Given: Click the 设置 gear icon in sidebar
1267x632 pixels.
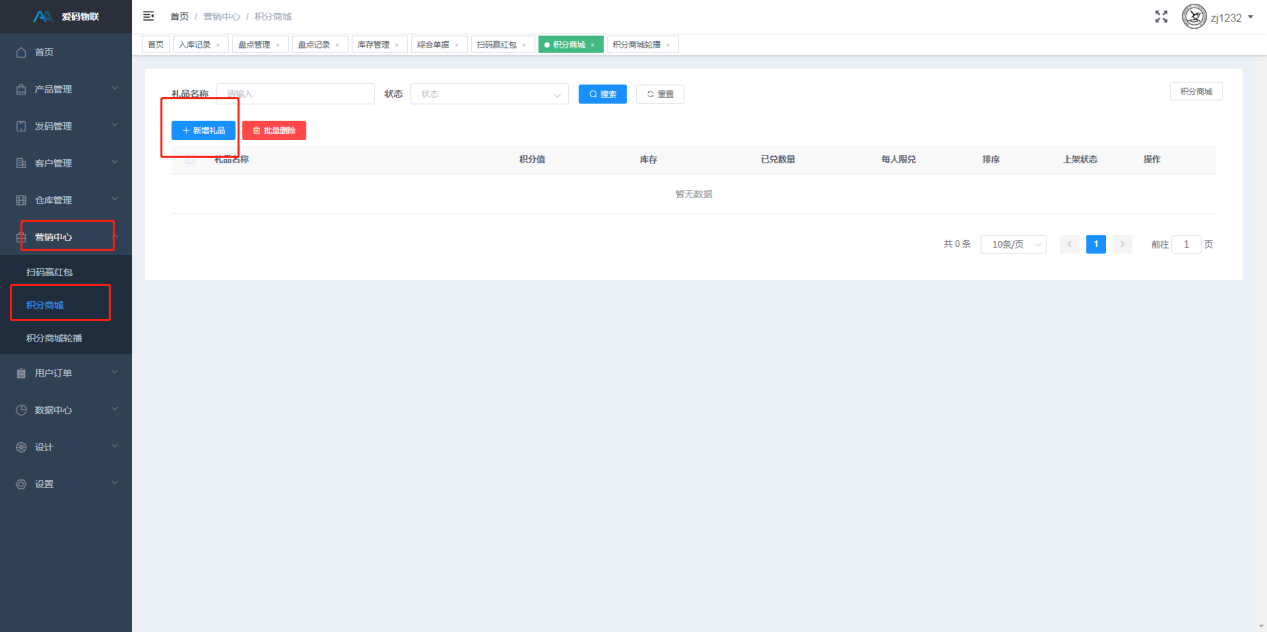Looking at the screenshot, I should (21, 484).
